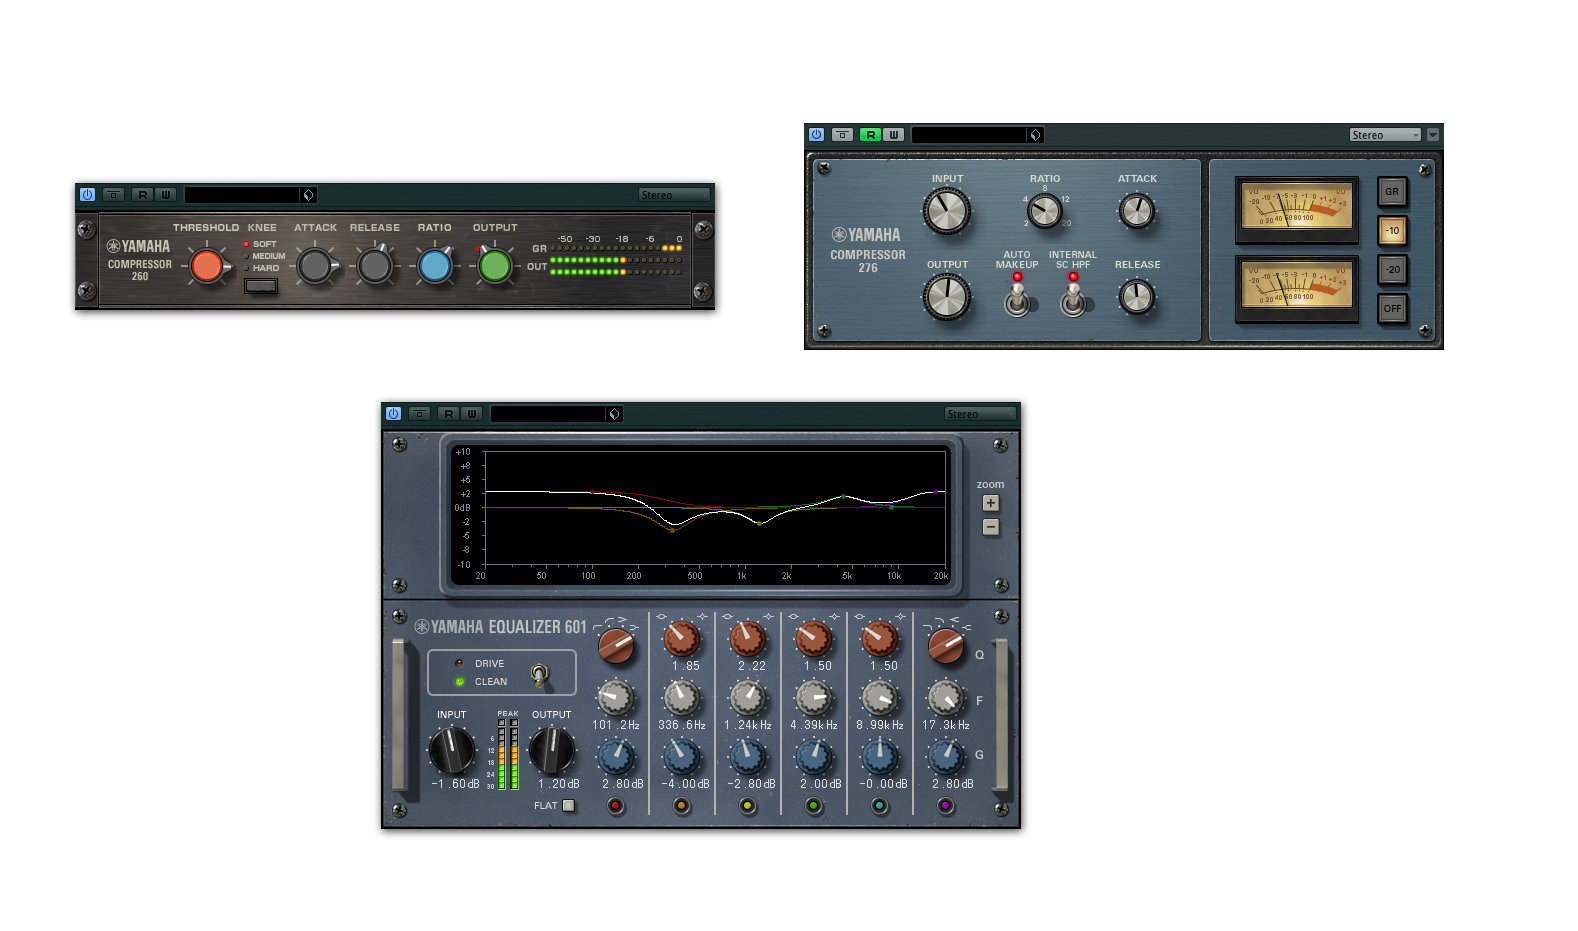Toggle the bypass power button on Compressor 276

coord(816,135)
